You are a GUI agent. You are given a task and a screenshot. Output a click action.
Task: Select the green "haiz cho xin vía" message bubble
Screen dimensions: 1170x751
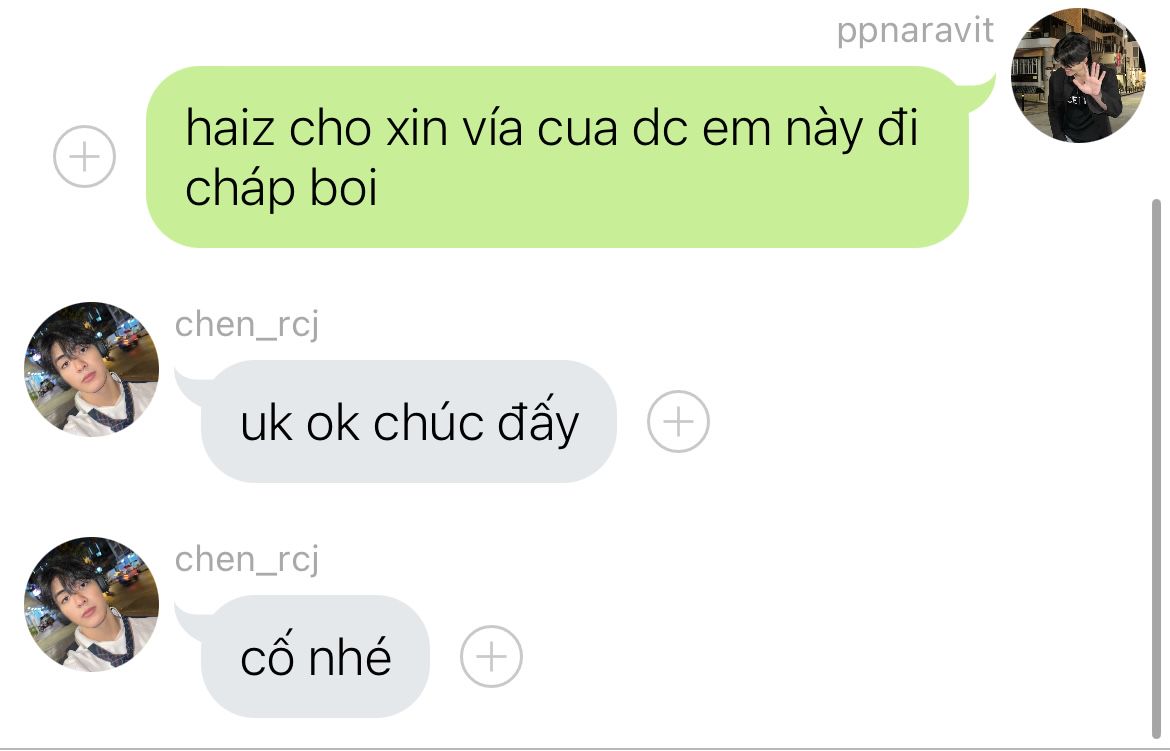point(557,157)
